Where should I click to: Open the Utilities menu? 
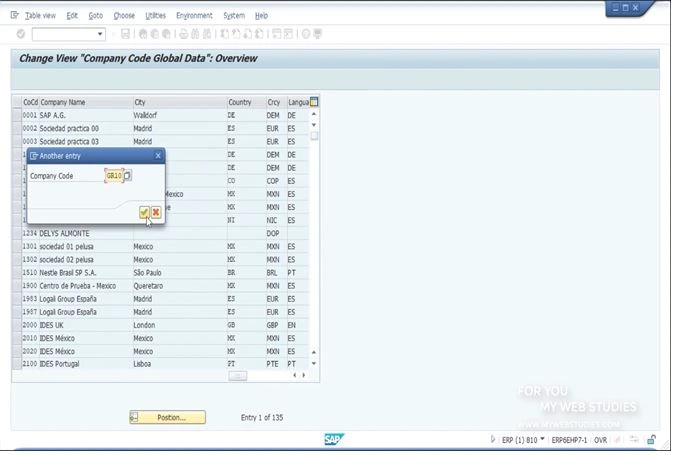pos(155,15)
